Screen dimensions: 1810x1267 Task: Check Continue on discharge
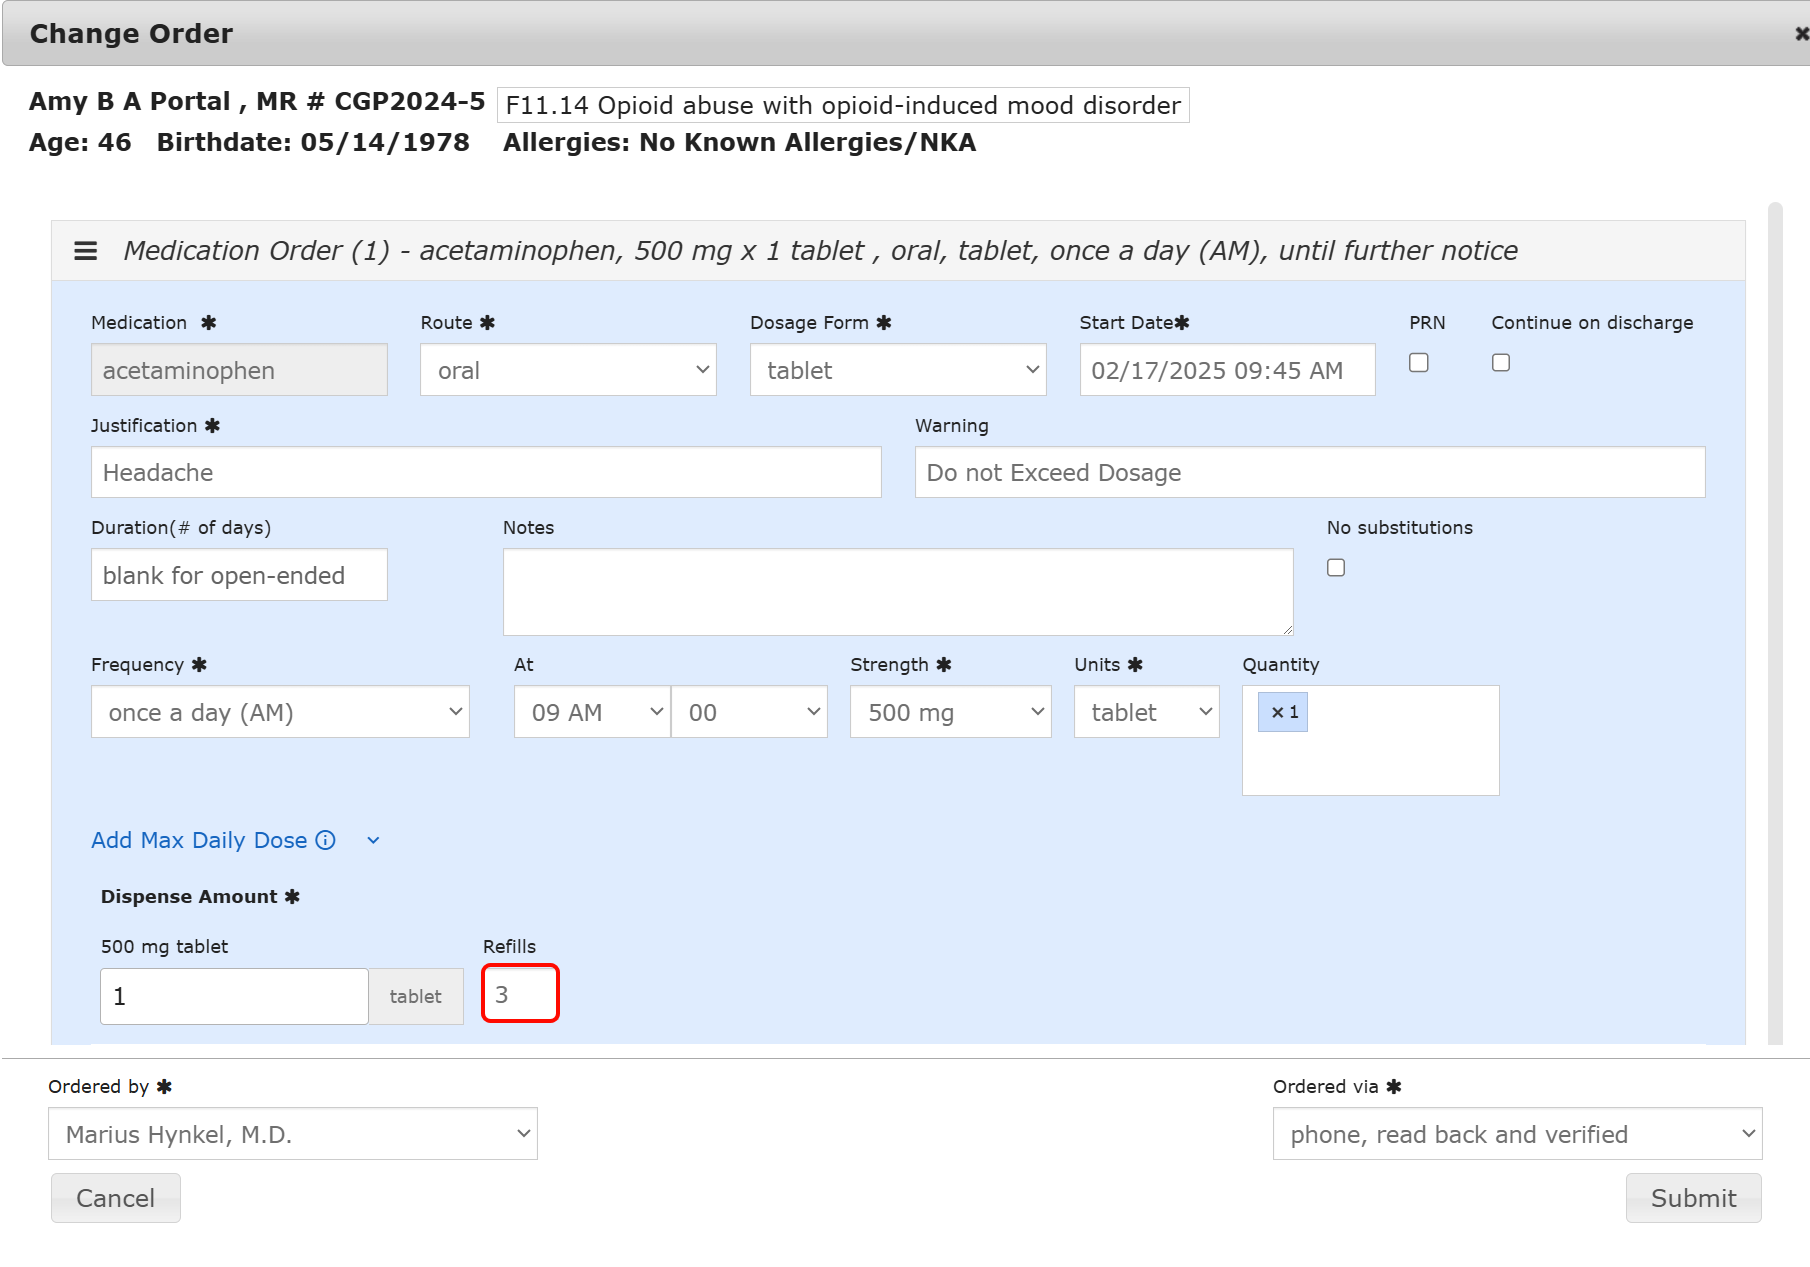[1500, 363]
